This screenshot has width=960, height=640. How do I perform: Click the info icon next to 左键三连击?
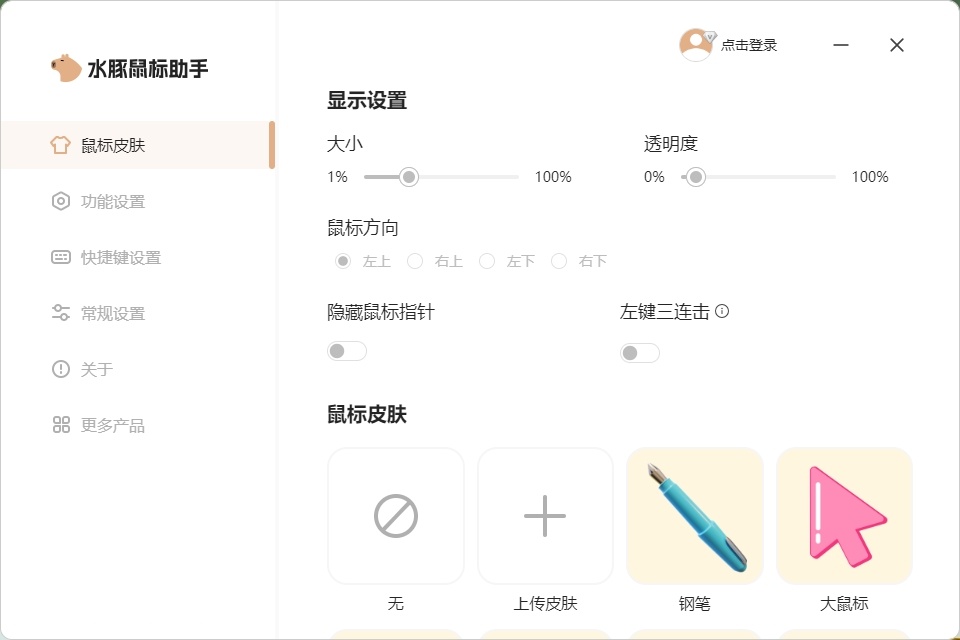click(x=721, y=311)
